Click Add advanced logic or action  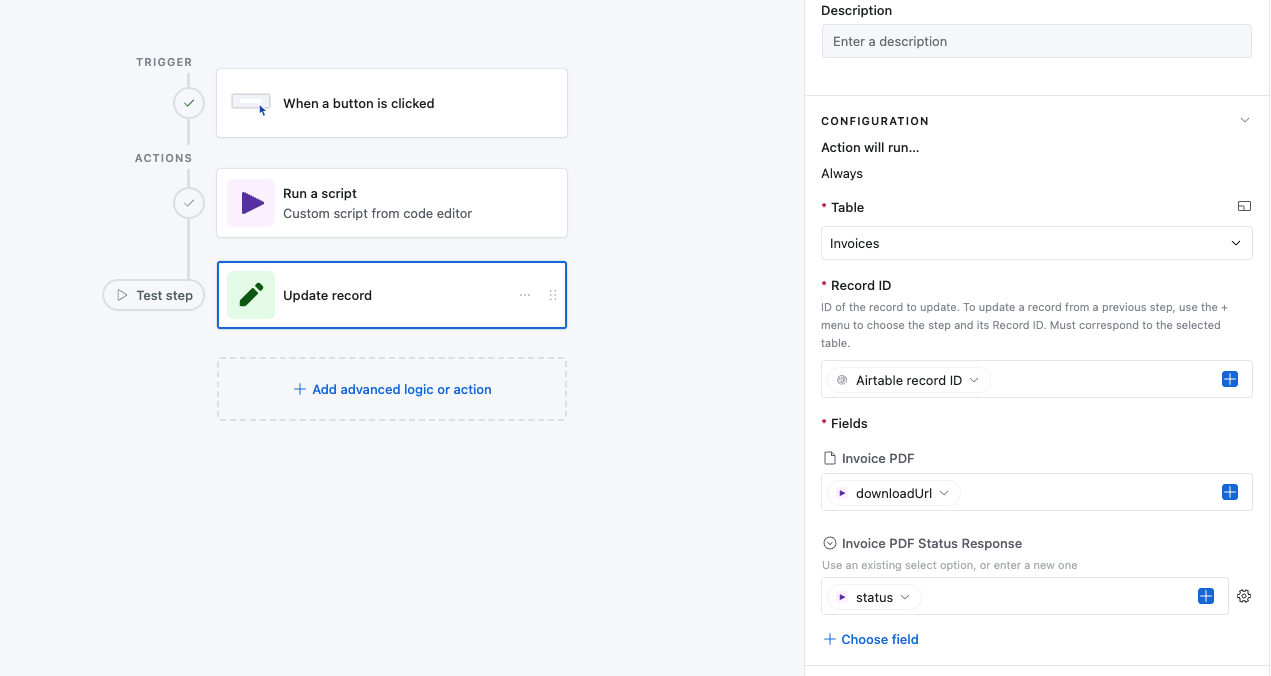(391, 389)
